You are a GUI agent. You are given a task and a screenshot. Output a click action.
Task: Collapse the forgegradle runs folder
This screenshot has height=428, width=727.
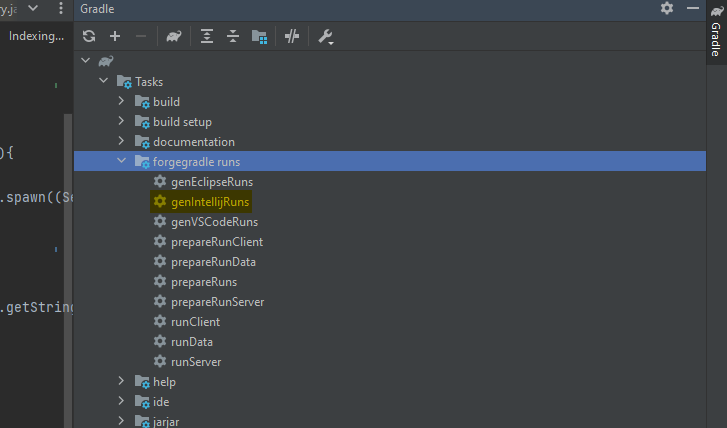pos(121,161)
